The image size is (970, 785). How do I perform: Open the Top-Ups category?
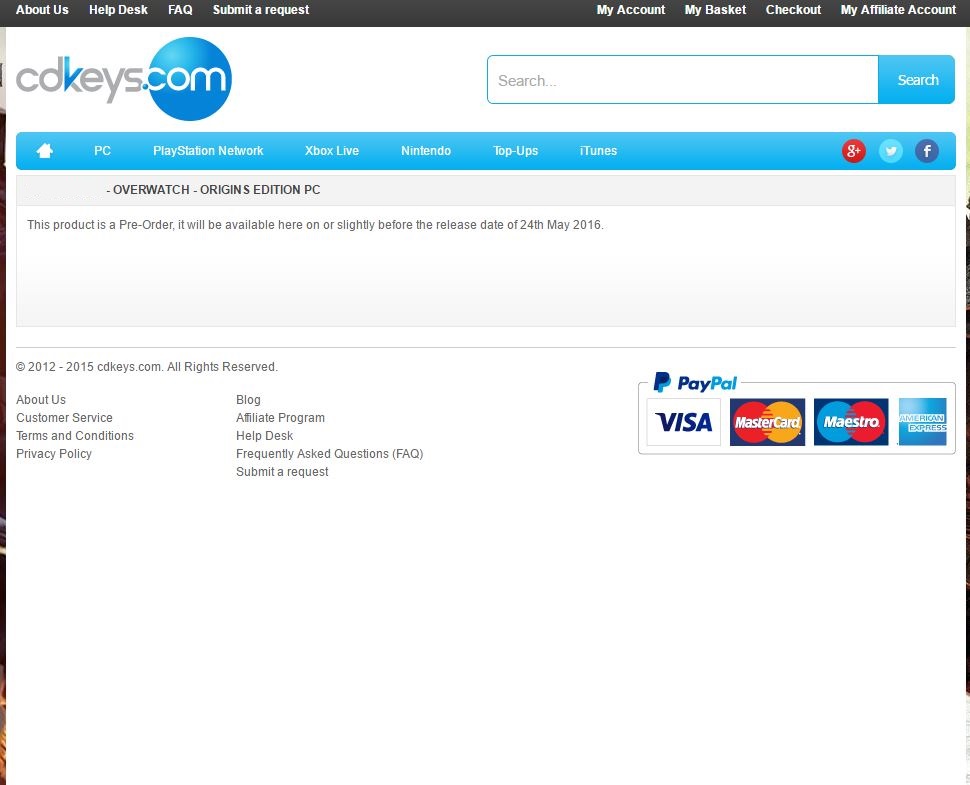pos(515,151)
